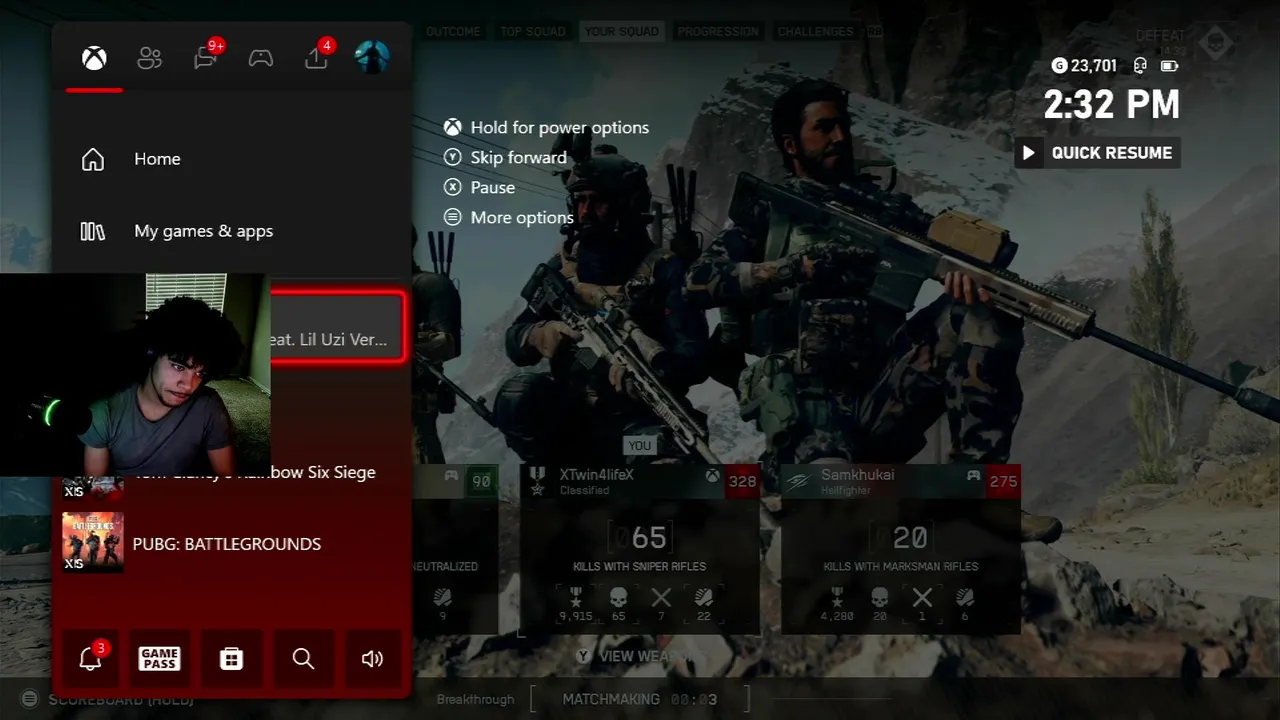Click More options hint
Screen dimensions: 1280x720
[508, 217]
